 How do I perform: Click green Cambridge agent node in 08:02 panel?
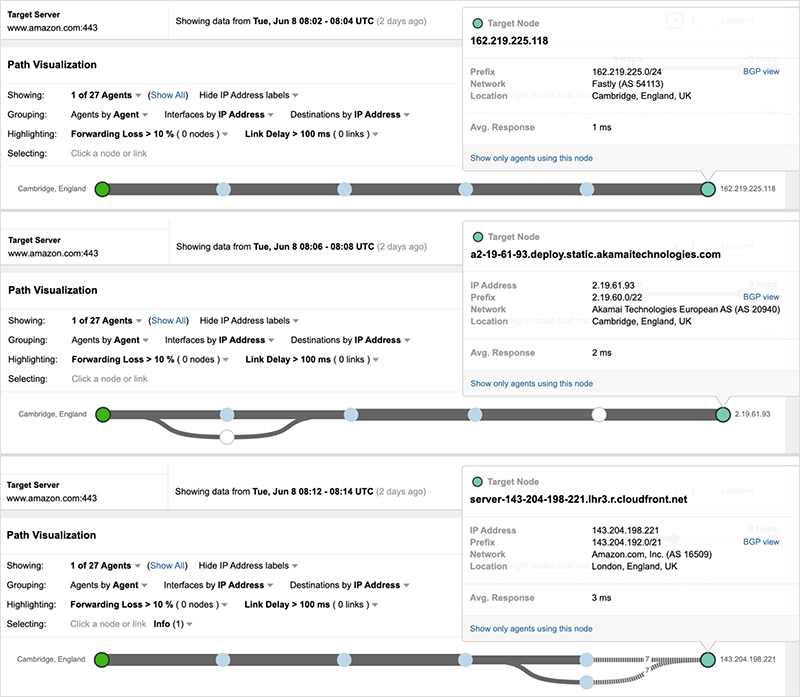pos(101,188)
